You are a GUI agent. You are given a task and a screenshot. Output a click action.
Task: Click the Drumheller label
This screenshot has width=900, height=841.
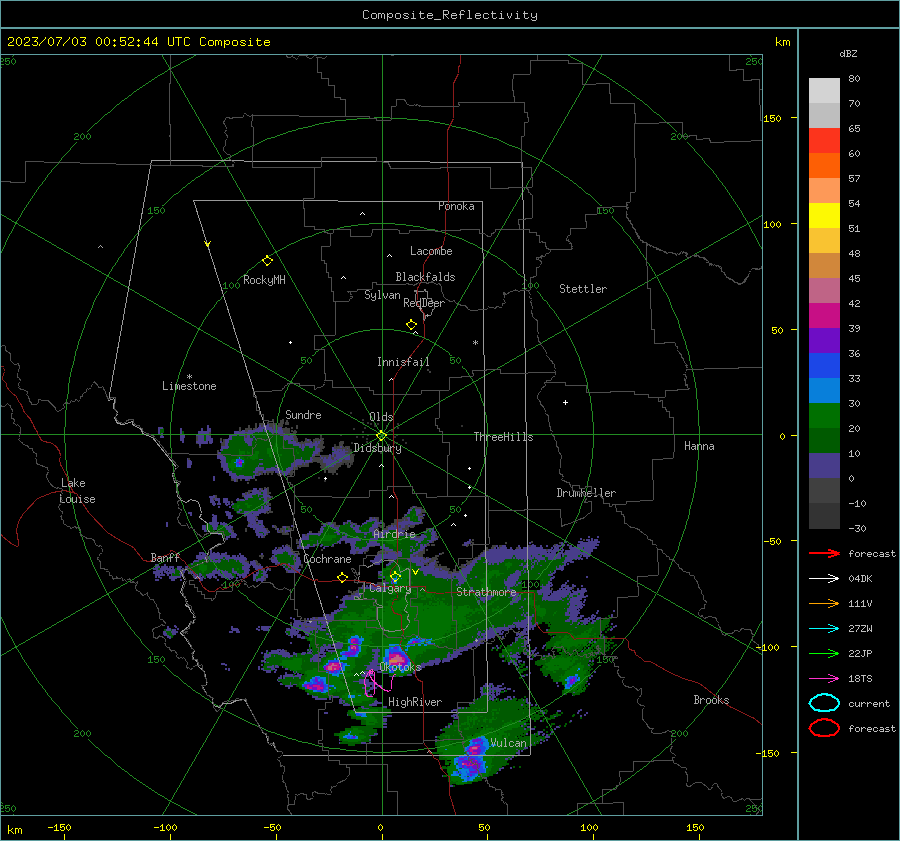click(x=586, y=493)
